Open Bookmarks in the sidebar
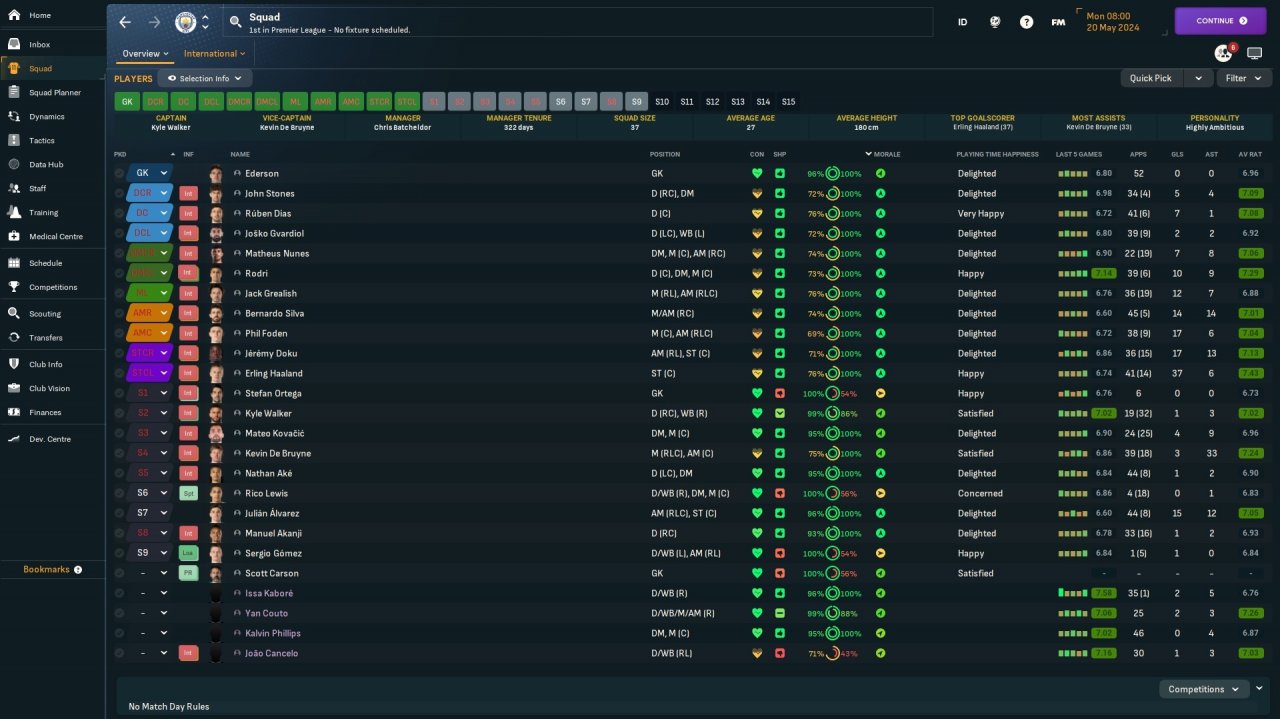The width and height of the screenshot is (1280, 719). [x=52, y=569]
